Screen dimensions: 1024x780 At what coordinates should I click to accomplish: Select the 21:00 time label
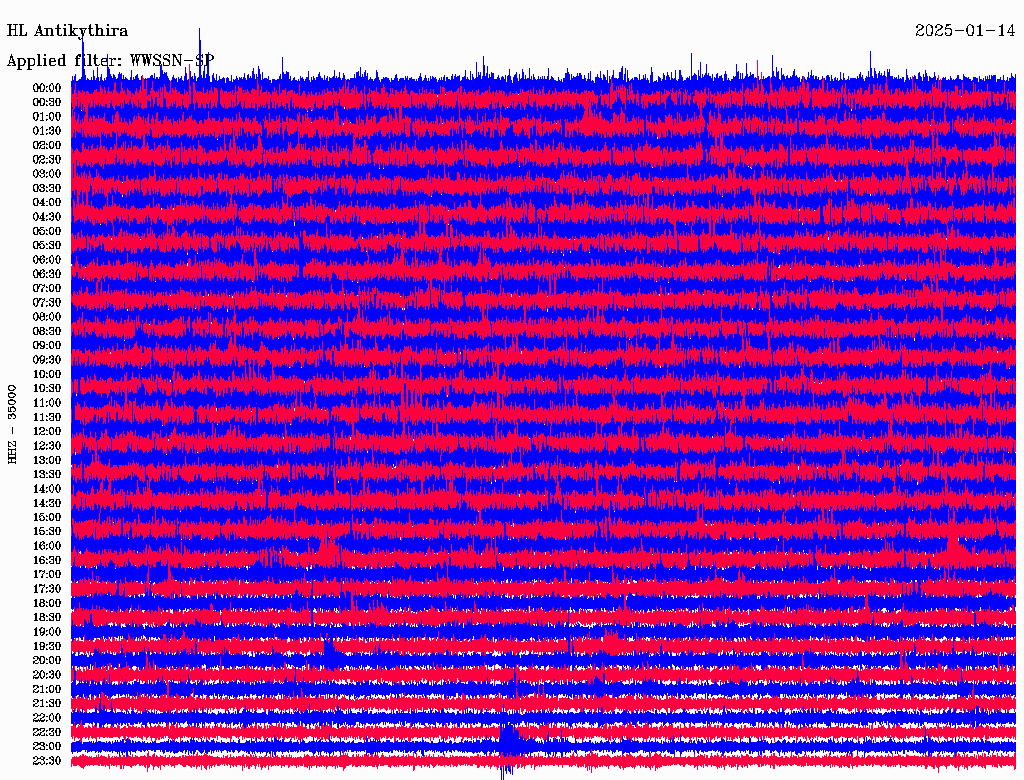click(x=47, y=689)
